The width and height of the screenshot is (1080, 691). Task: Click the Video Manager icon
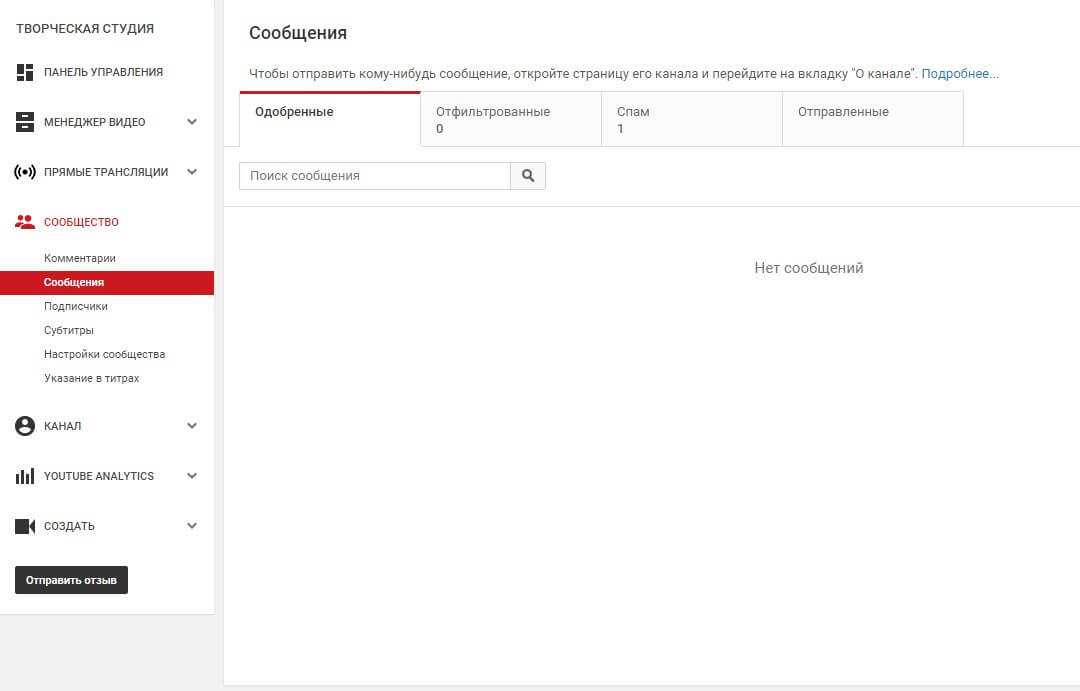point(25,122)
